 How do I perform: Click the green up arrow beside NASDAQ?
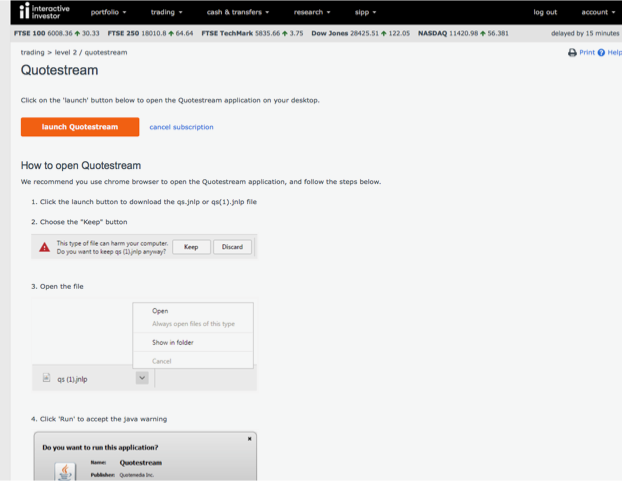coord(483,33)
